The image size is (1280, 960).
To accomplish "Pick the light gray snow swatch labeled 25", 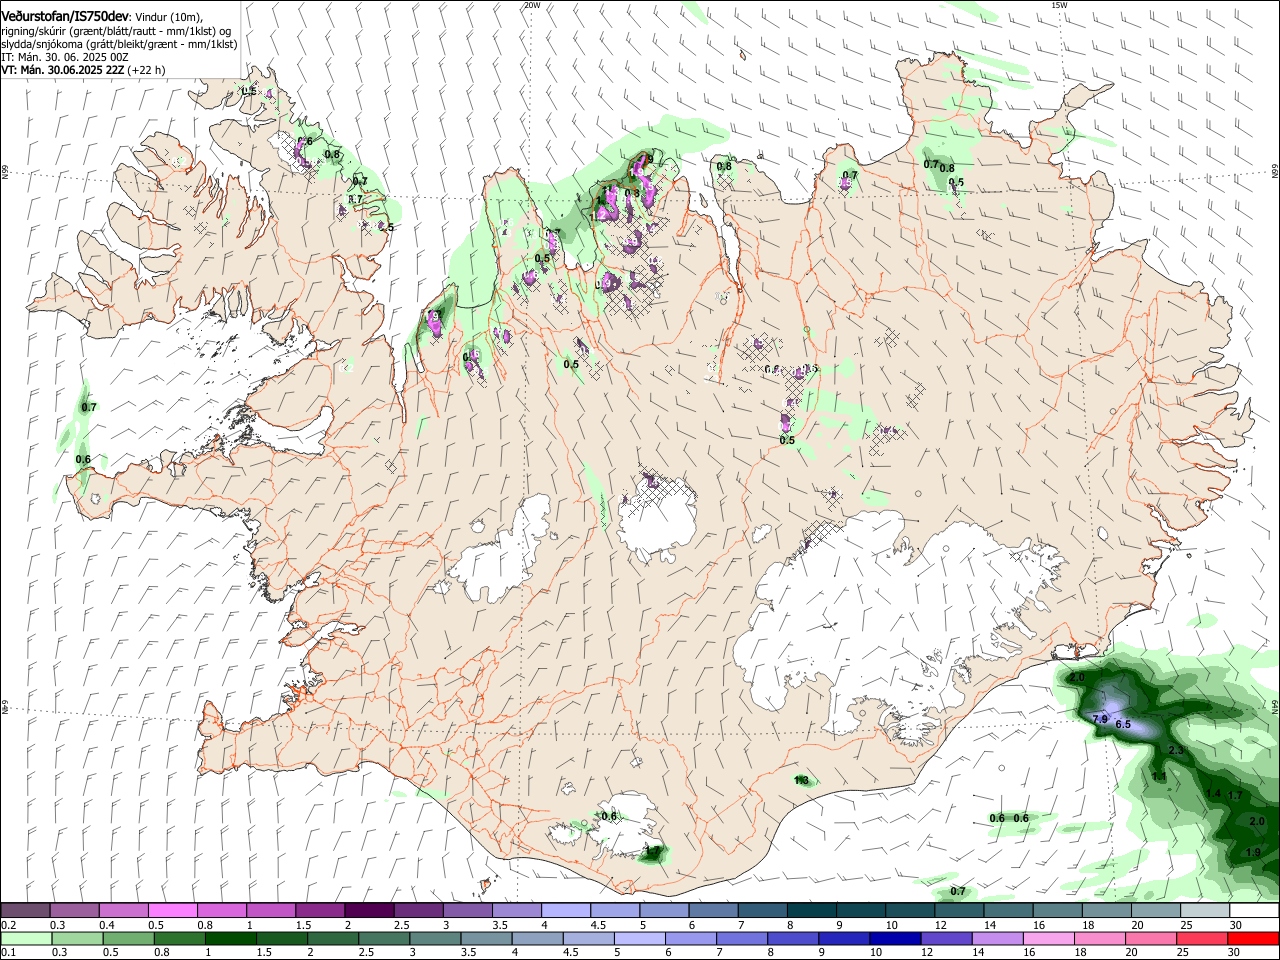I will click(1205, 910).
